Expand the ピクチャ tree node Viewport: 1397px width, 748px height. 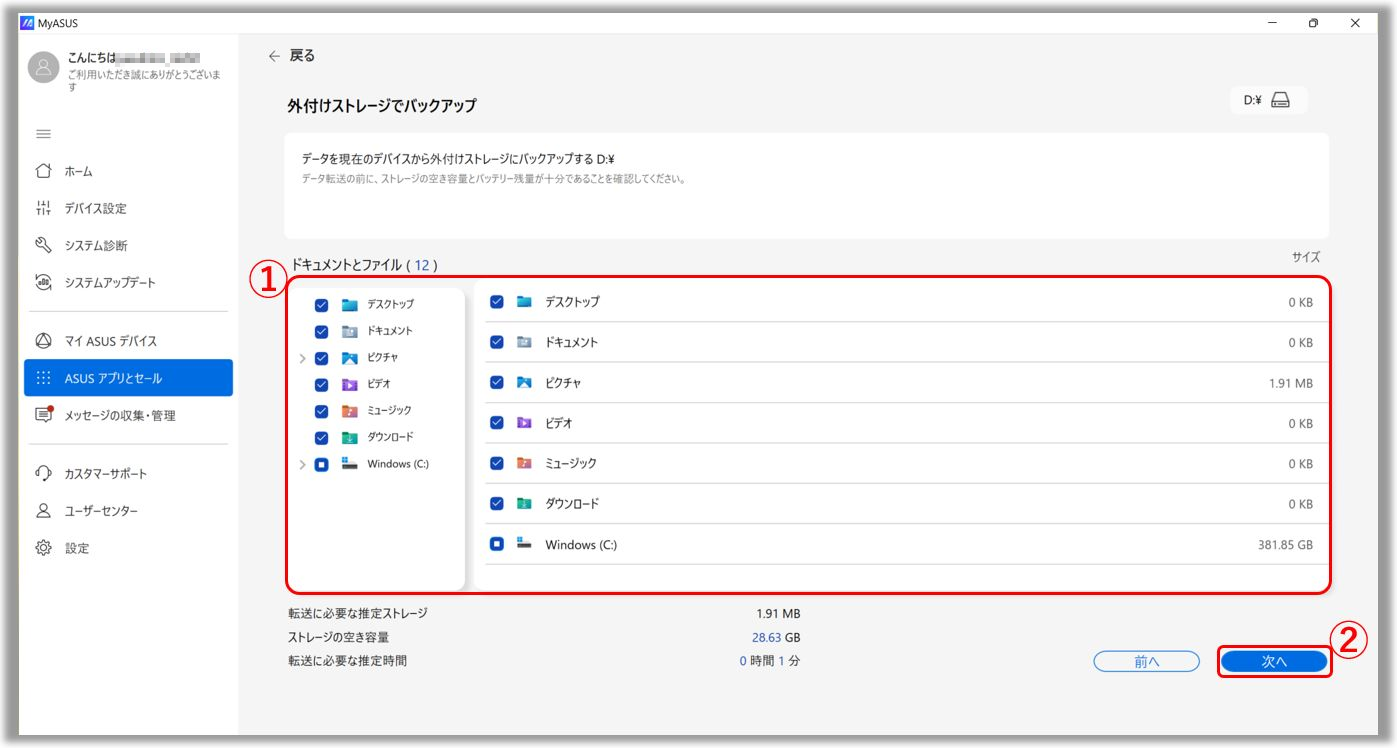(303, 358)
